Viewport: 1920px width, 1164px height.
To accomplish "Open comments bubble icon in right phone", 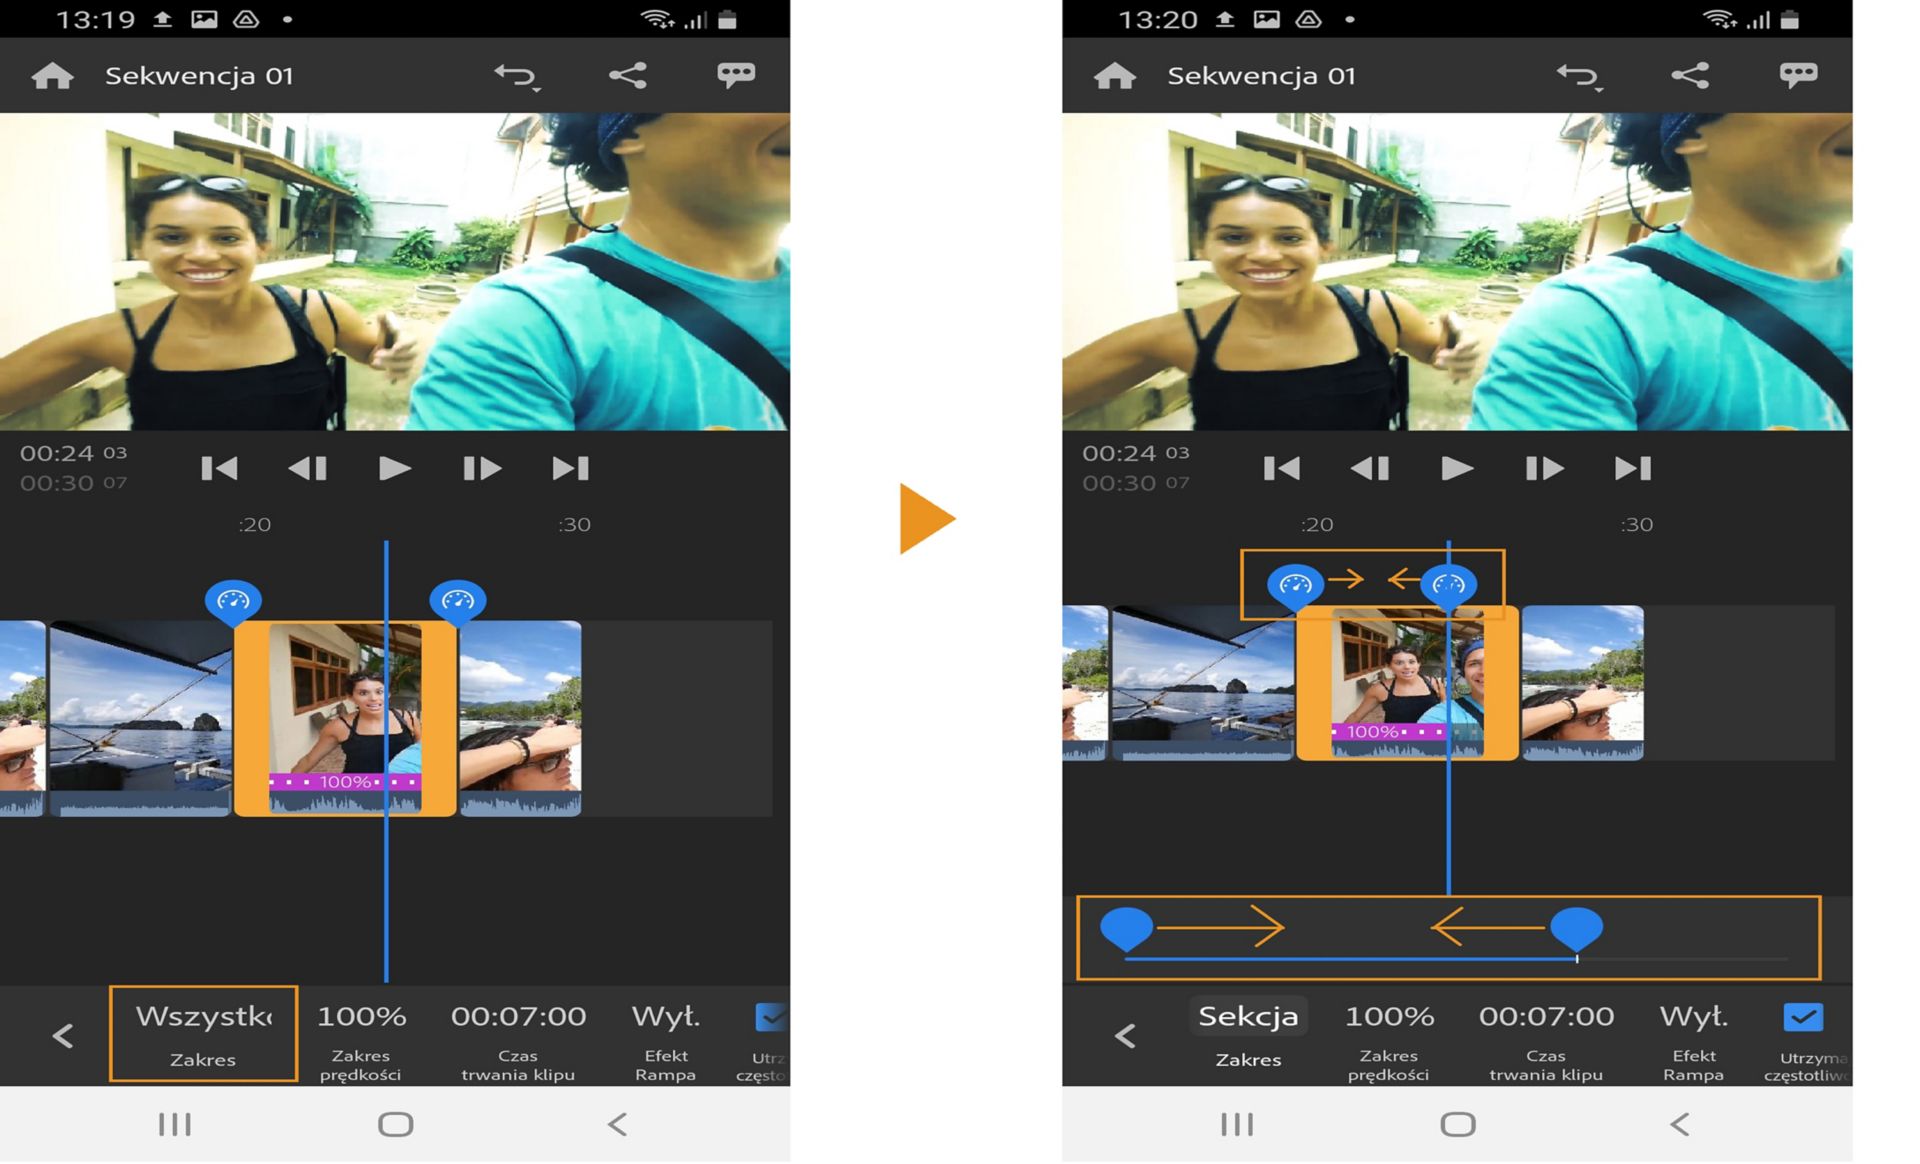I will (x=1797, y=75).
